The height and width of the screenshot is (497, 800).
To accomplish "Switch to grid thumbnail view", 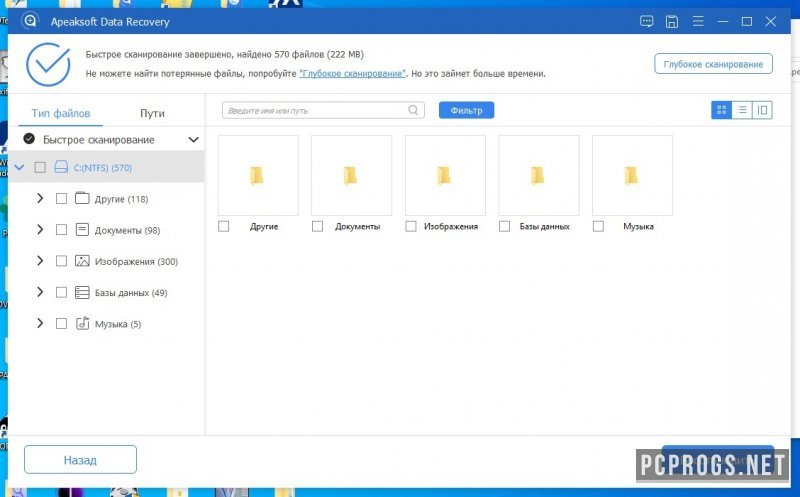I will point(721,110).
